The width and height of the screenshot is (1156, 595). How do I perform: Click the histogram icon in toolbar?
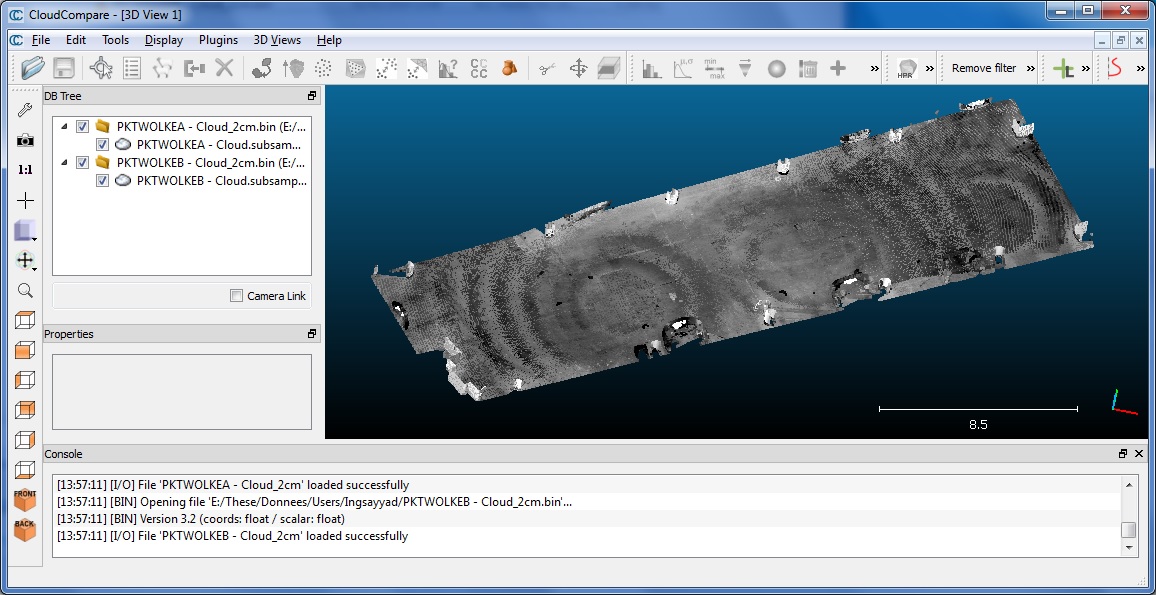651,68
